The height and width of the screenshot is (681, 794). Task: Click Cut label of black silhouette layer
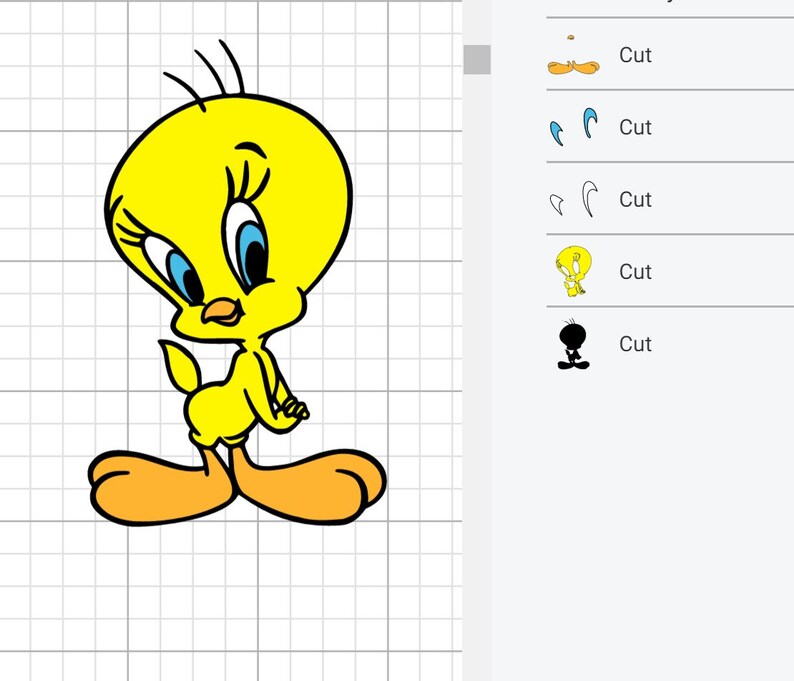pos(635,344)
